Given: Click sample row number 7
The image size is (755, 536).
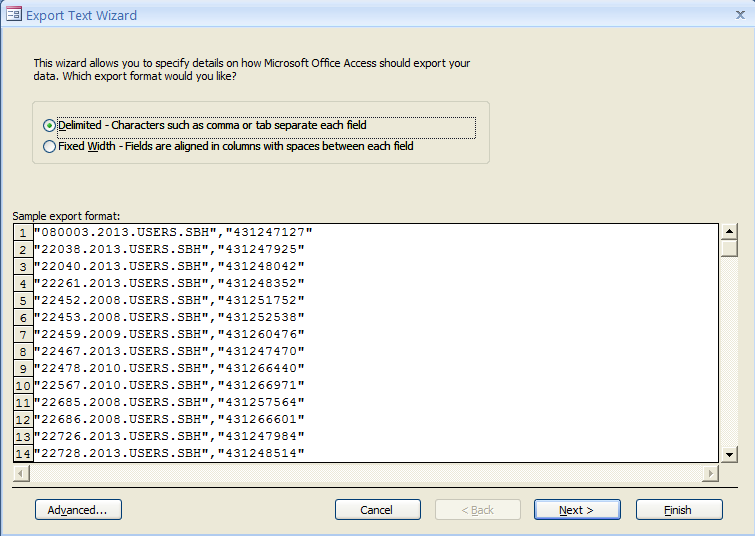Looking at the screenshot, I should coord(23,334).
